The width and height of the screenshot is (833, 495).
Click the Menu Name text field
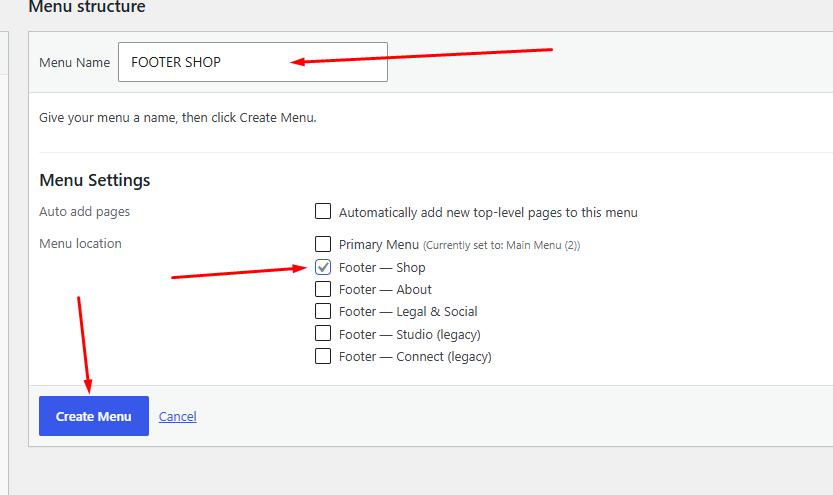click(x=253, y=62)
